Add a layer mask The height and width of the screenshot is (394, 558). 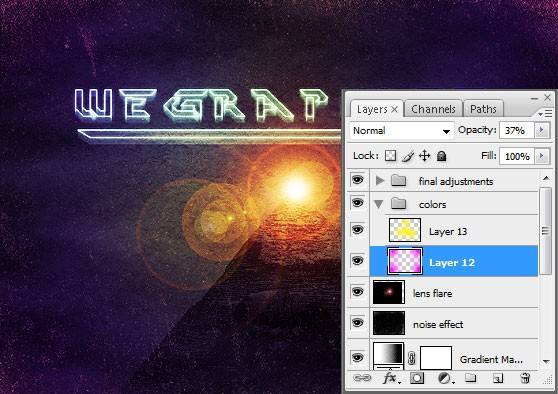pyautogui.click(x=417, y=378)
